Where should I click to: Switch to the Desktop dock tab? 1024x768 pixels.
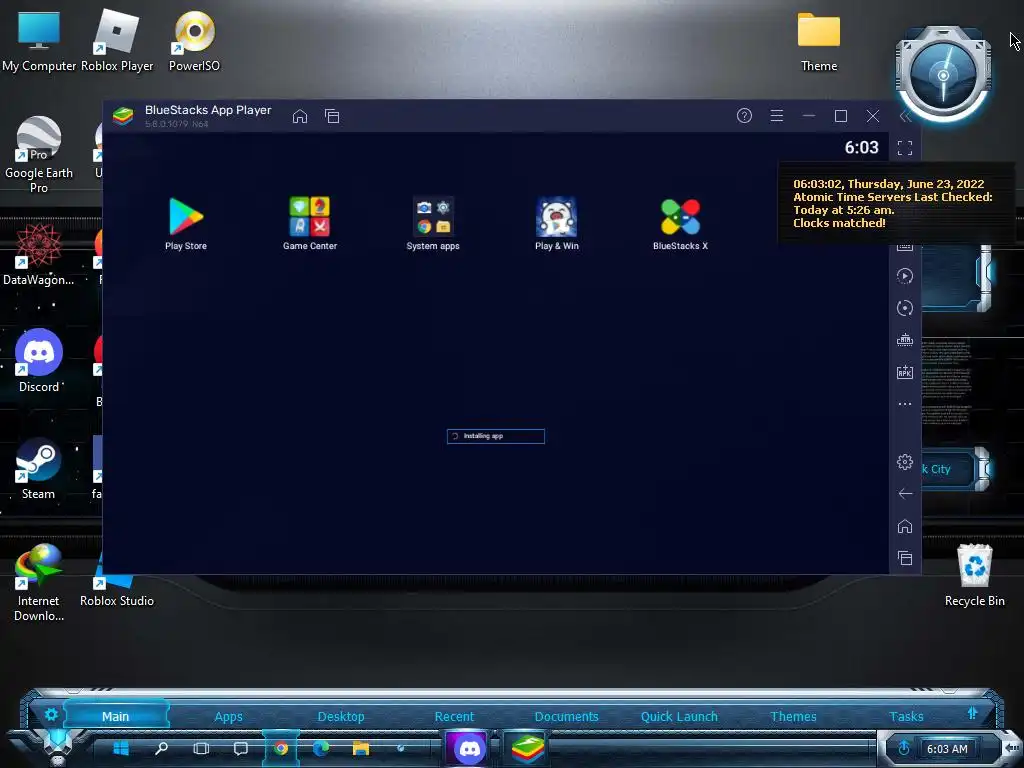click(341, 716)
